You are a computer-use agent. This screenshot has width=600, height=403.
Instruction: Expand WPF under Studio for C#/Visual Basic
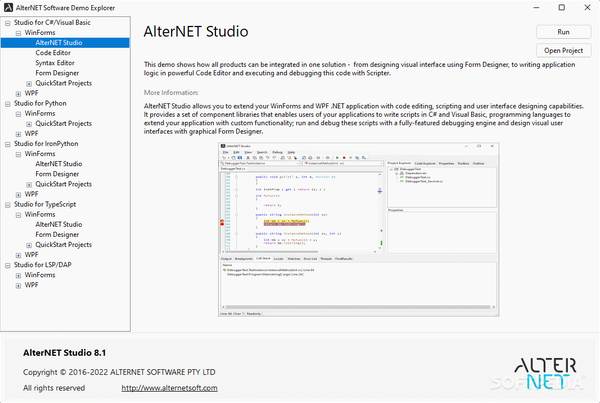coord(18,94)
